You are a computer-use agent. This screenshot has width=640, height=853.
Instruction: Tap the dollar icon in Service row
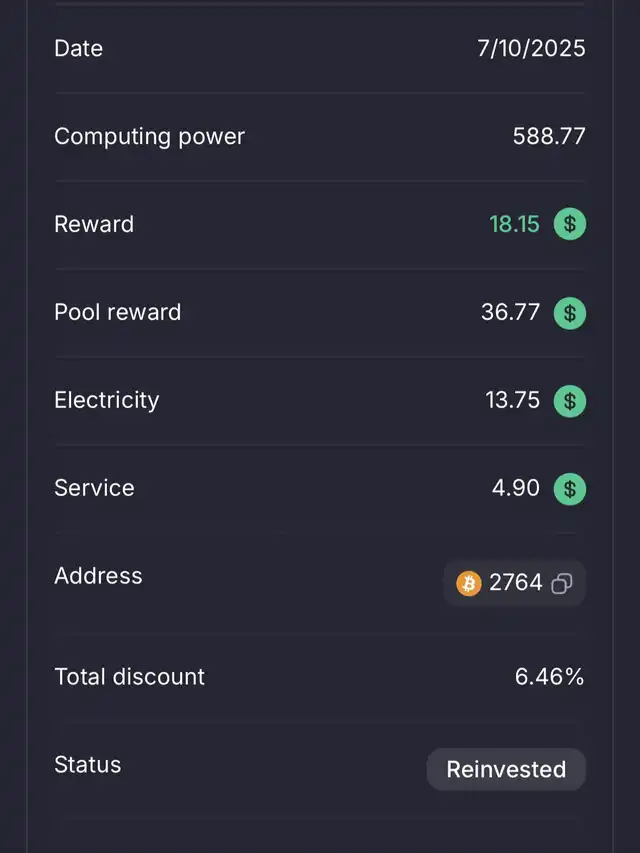point(570,489)
